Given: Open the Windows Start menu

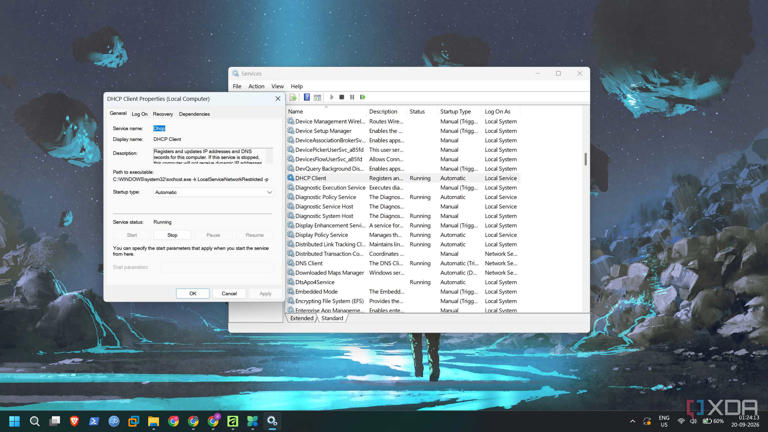Looking at the screenshot, I should (x=14, y=421).
